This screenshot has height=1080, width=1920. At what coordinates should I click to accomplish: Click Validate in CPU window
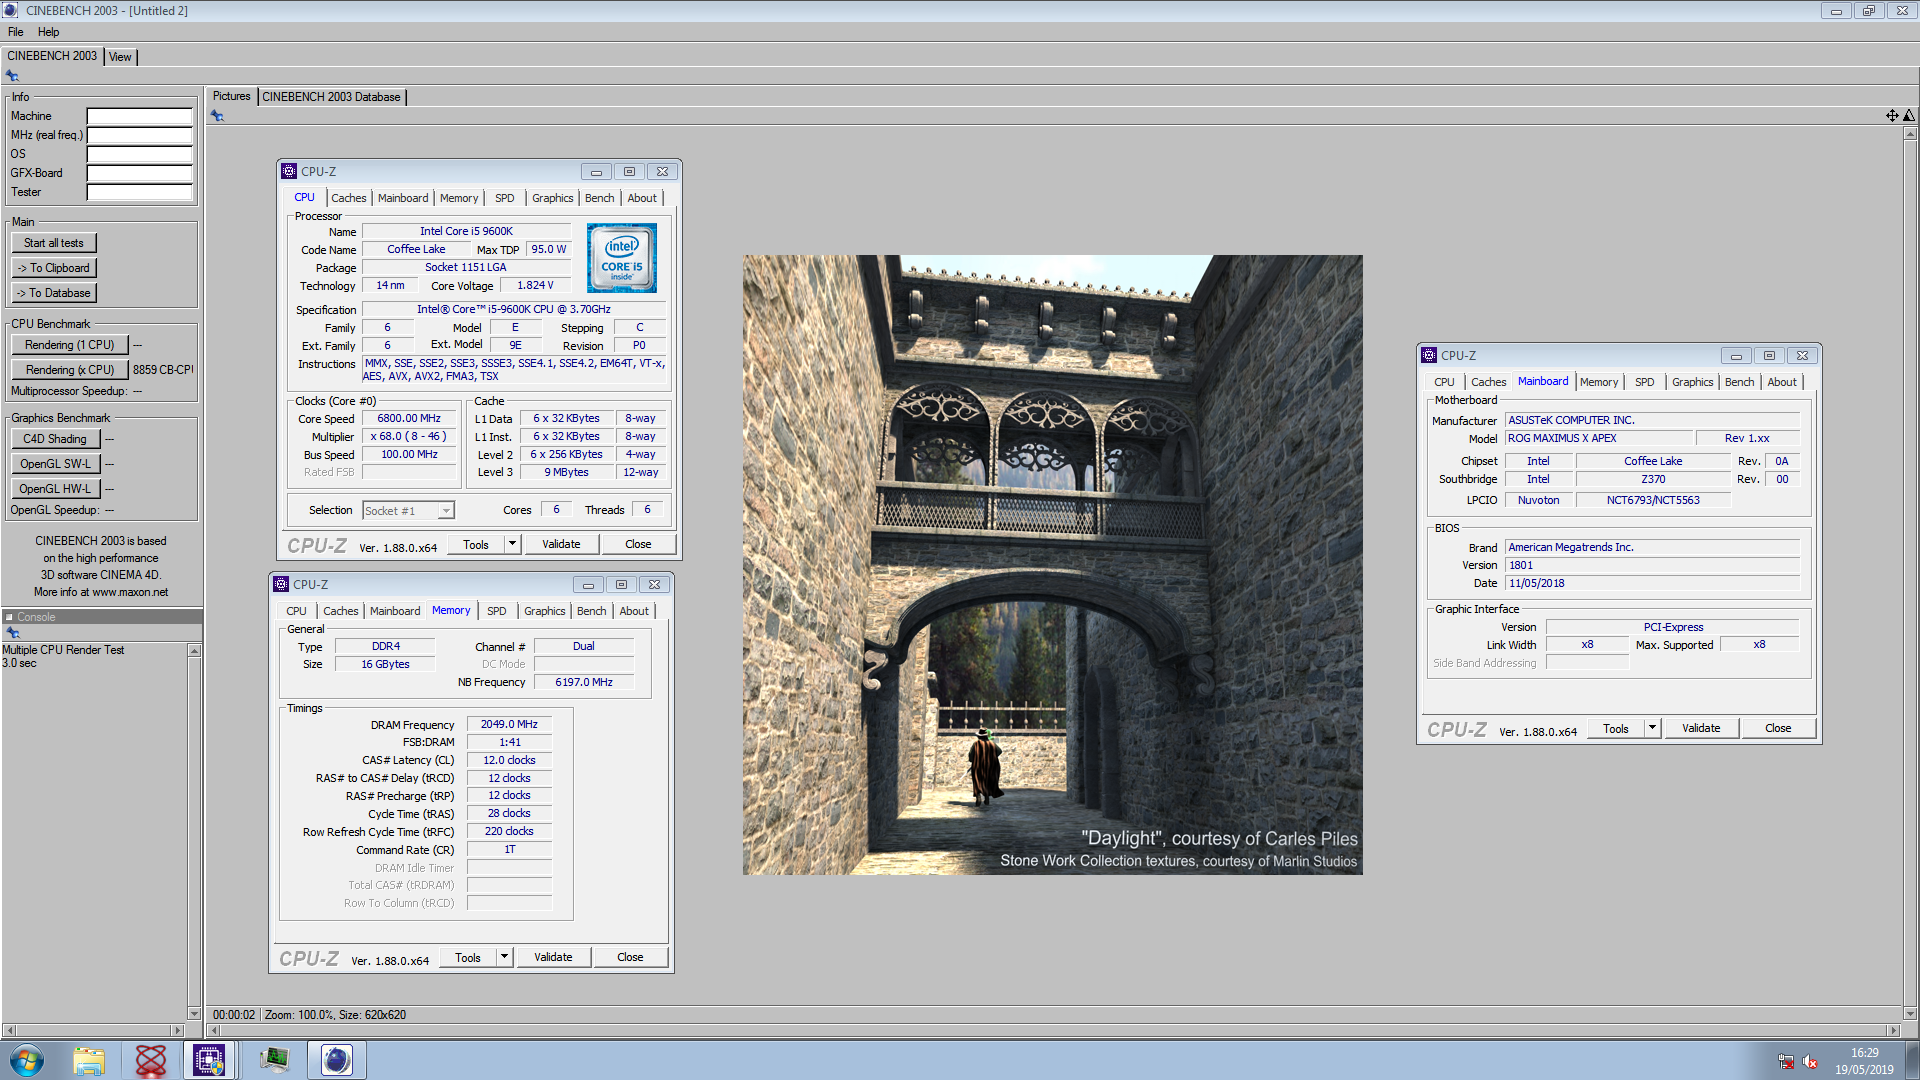coord(561,544)
